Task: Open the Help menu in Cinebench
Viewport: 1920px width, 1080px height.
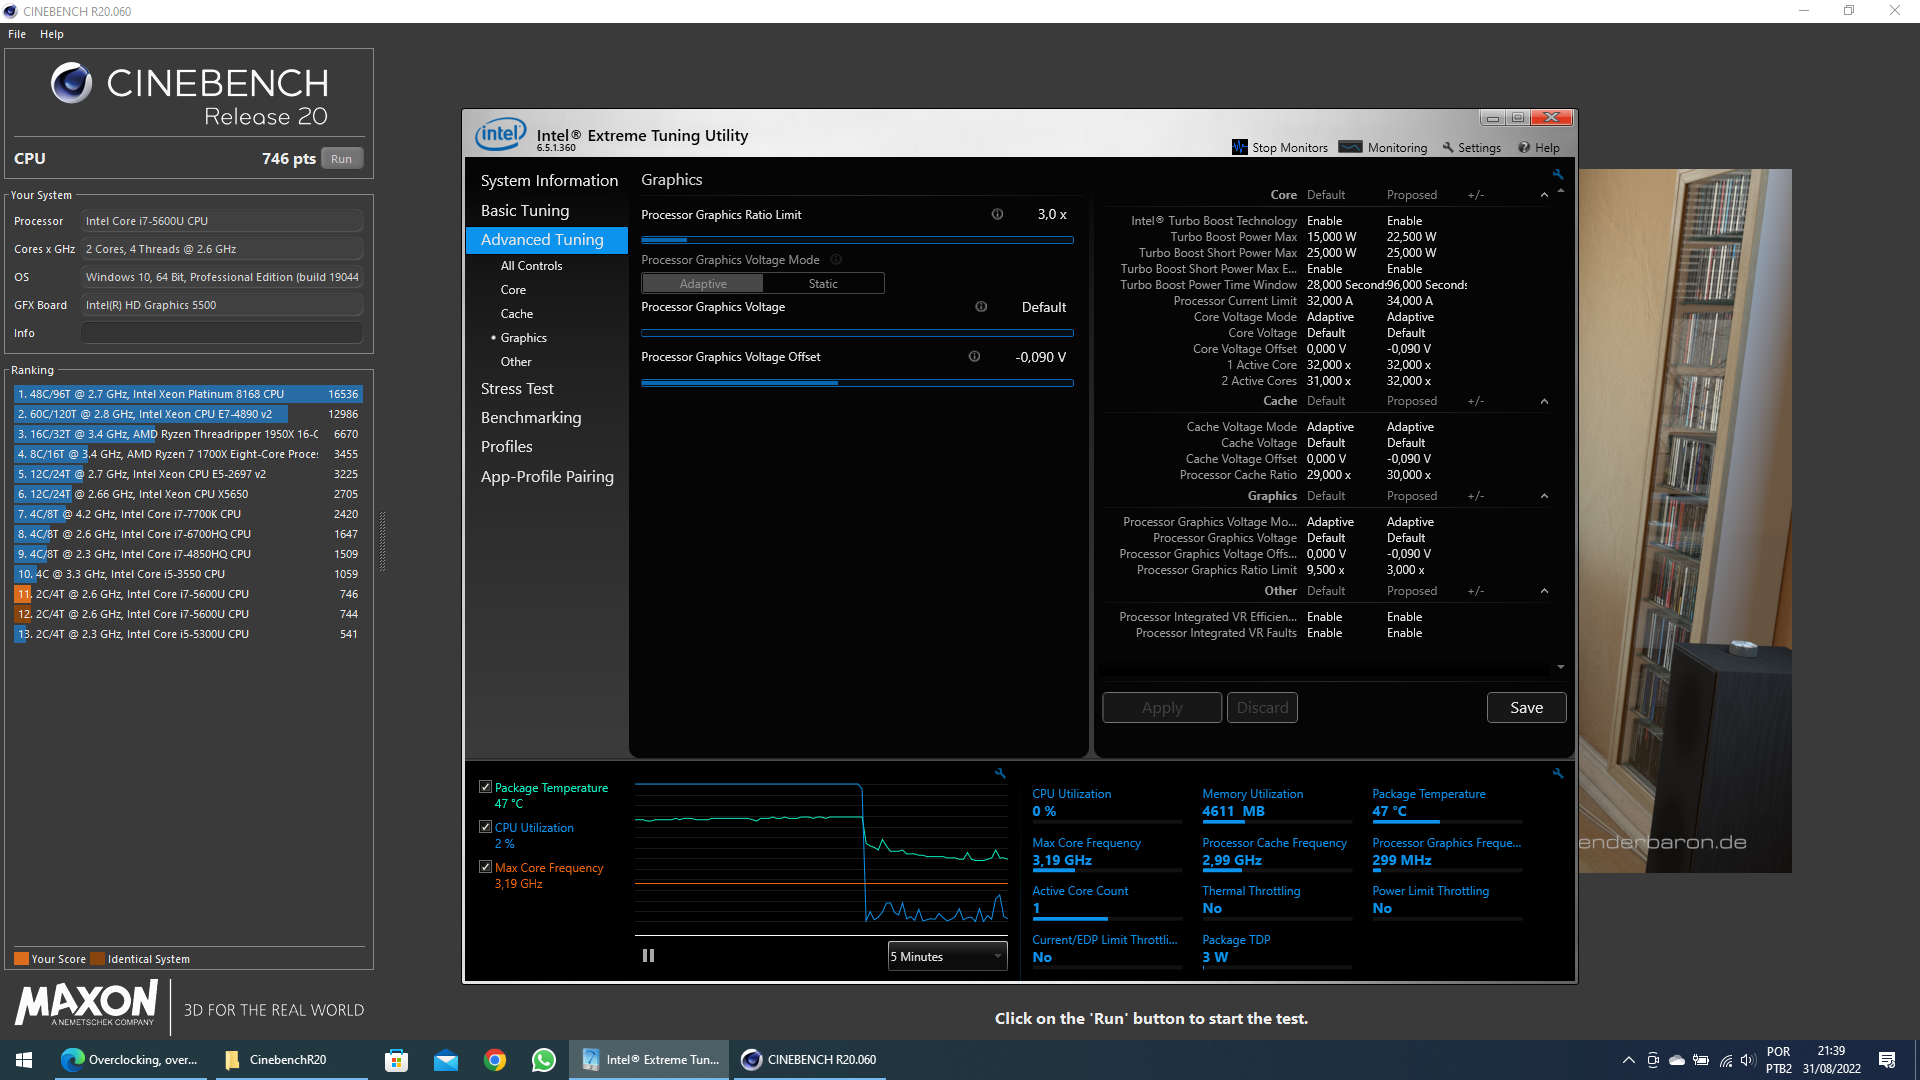Action: 52,34
